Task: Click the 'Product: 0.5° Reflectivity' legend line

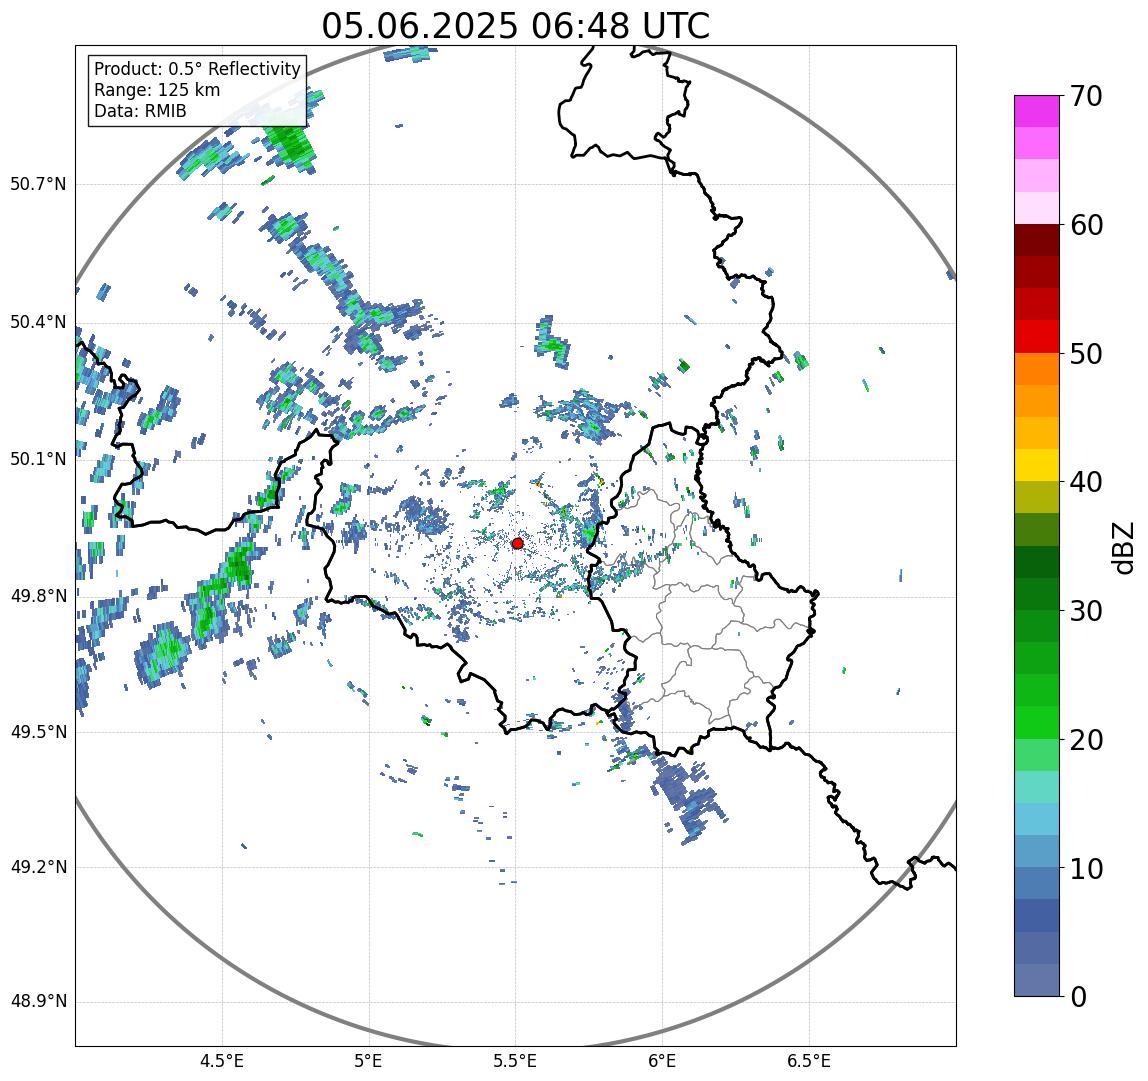Action: [x=198, y=69]
